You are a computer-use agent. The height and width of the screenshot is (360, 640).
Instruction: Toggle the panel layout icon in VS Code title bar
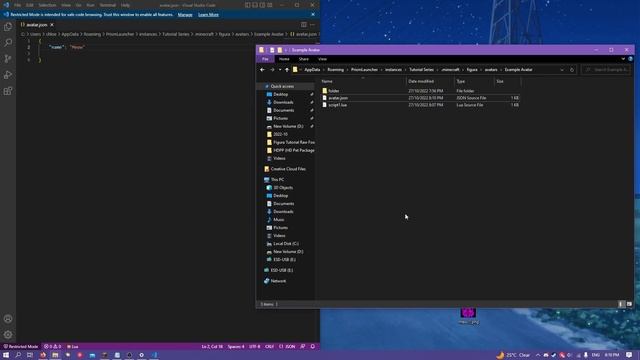coord(255,5)
